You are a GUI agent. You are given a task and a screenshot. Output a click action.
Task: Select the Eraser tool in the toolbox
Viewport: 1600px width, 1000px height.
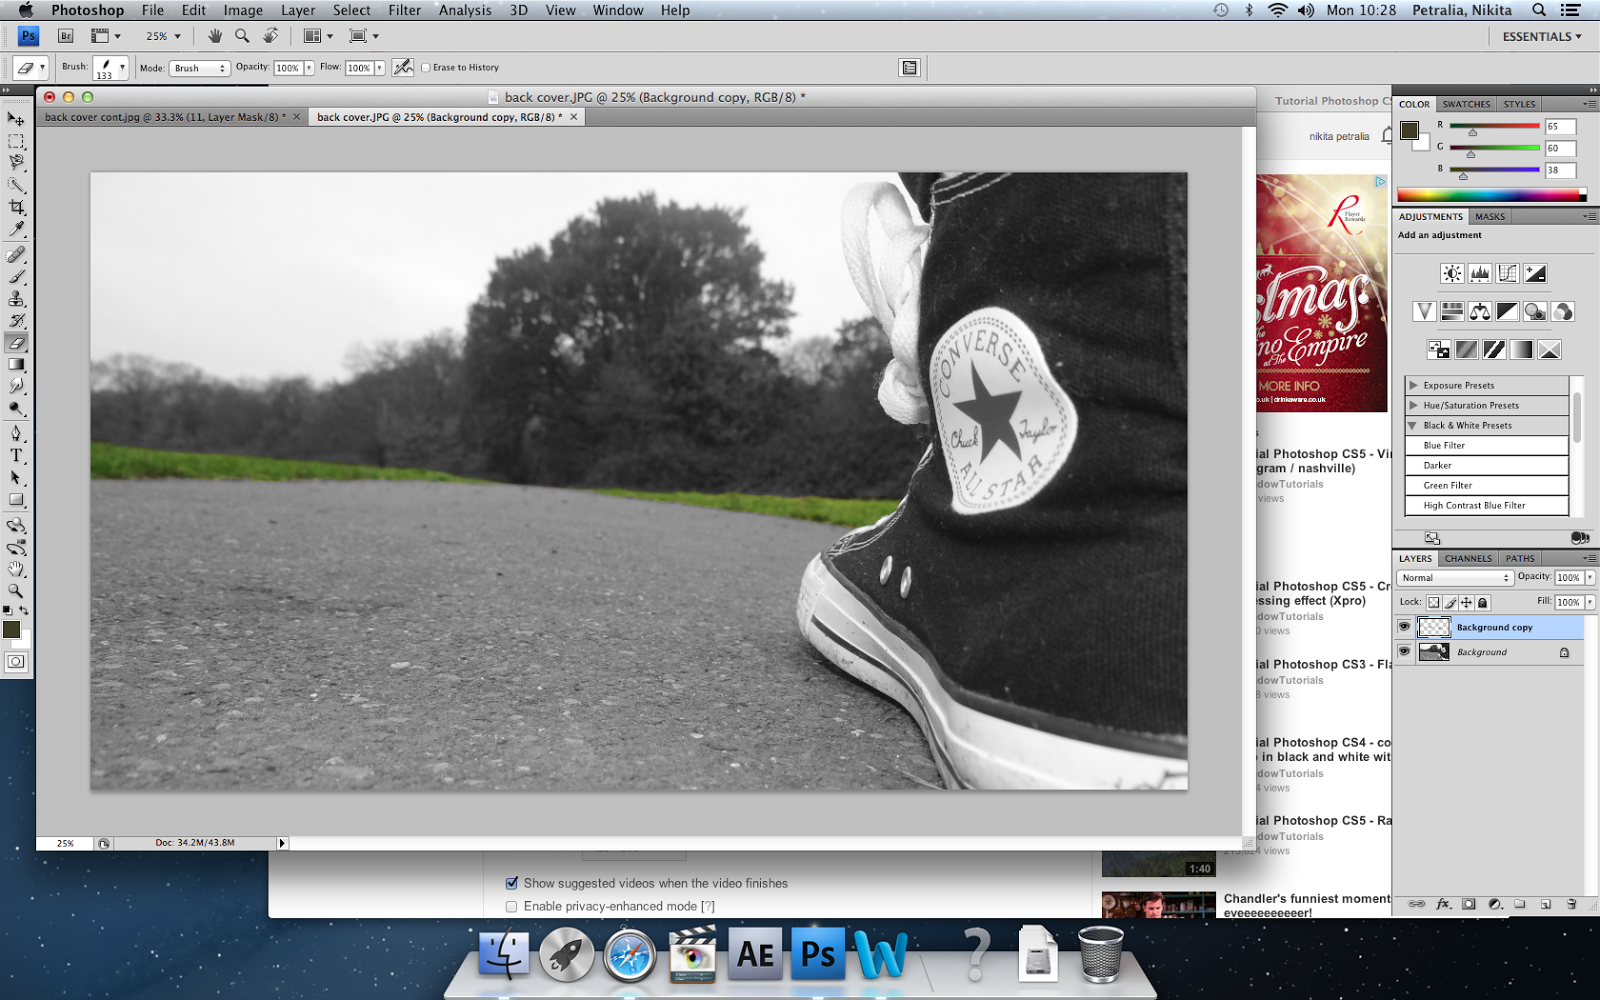[16, 343]
